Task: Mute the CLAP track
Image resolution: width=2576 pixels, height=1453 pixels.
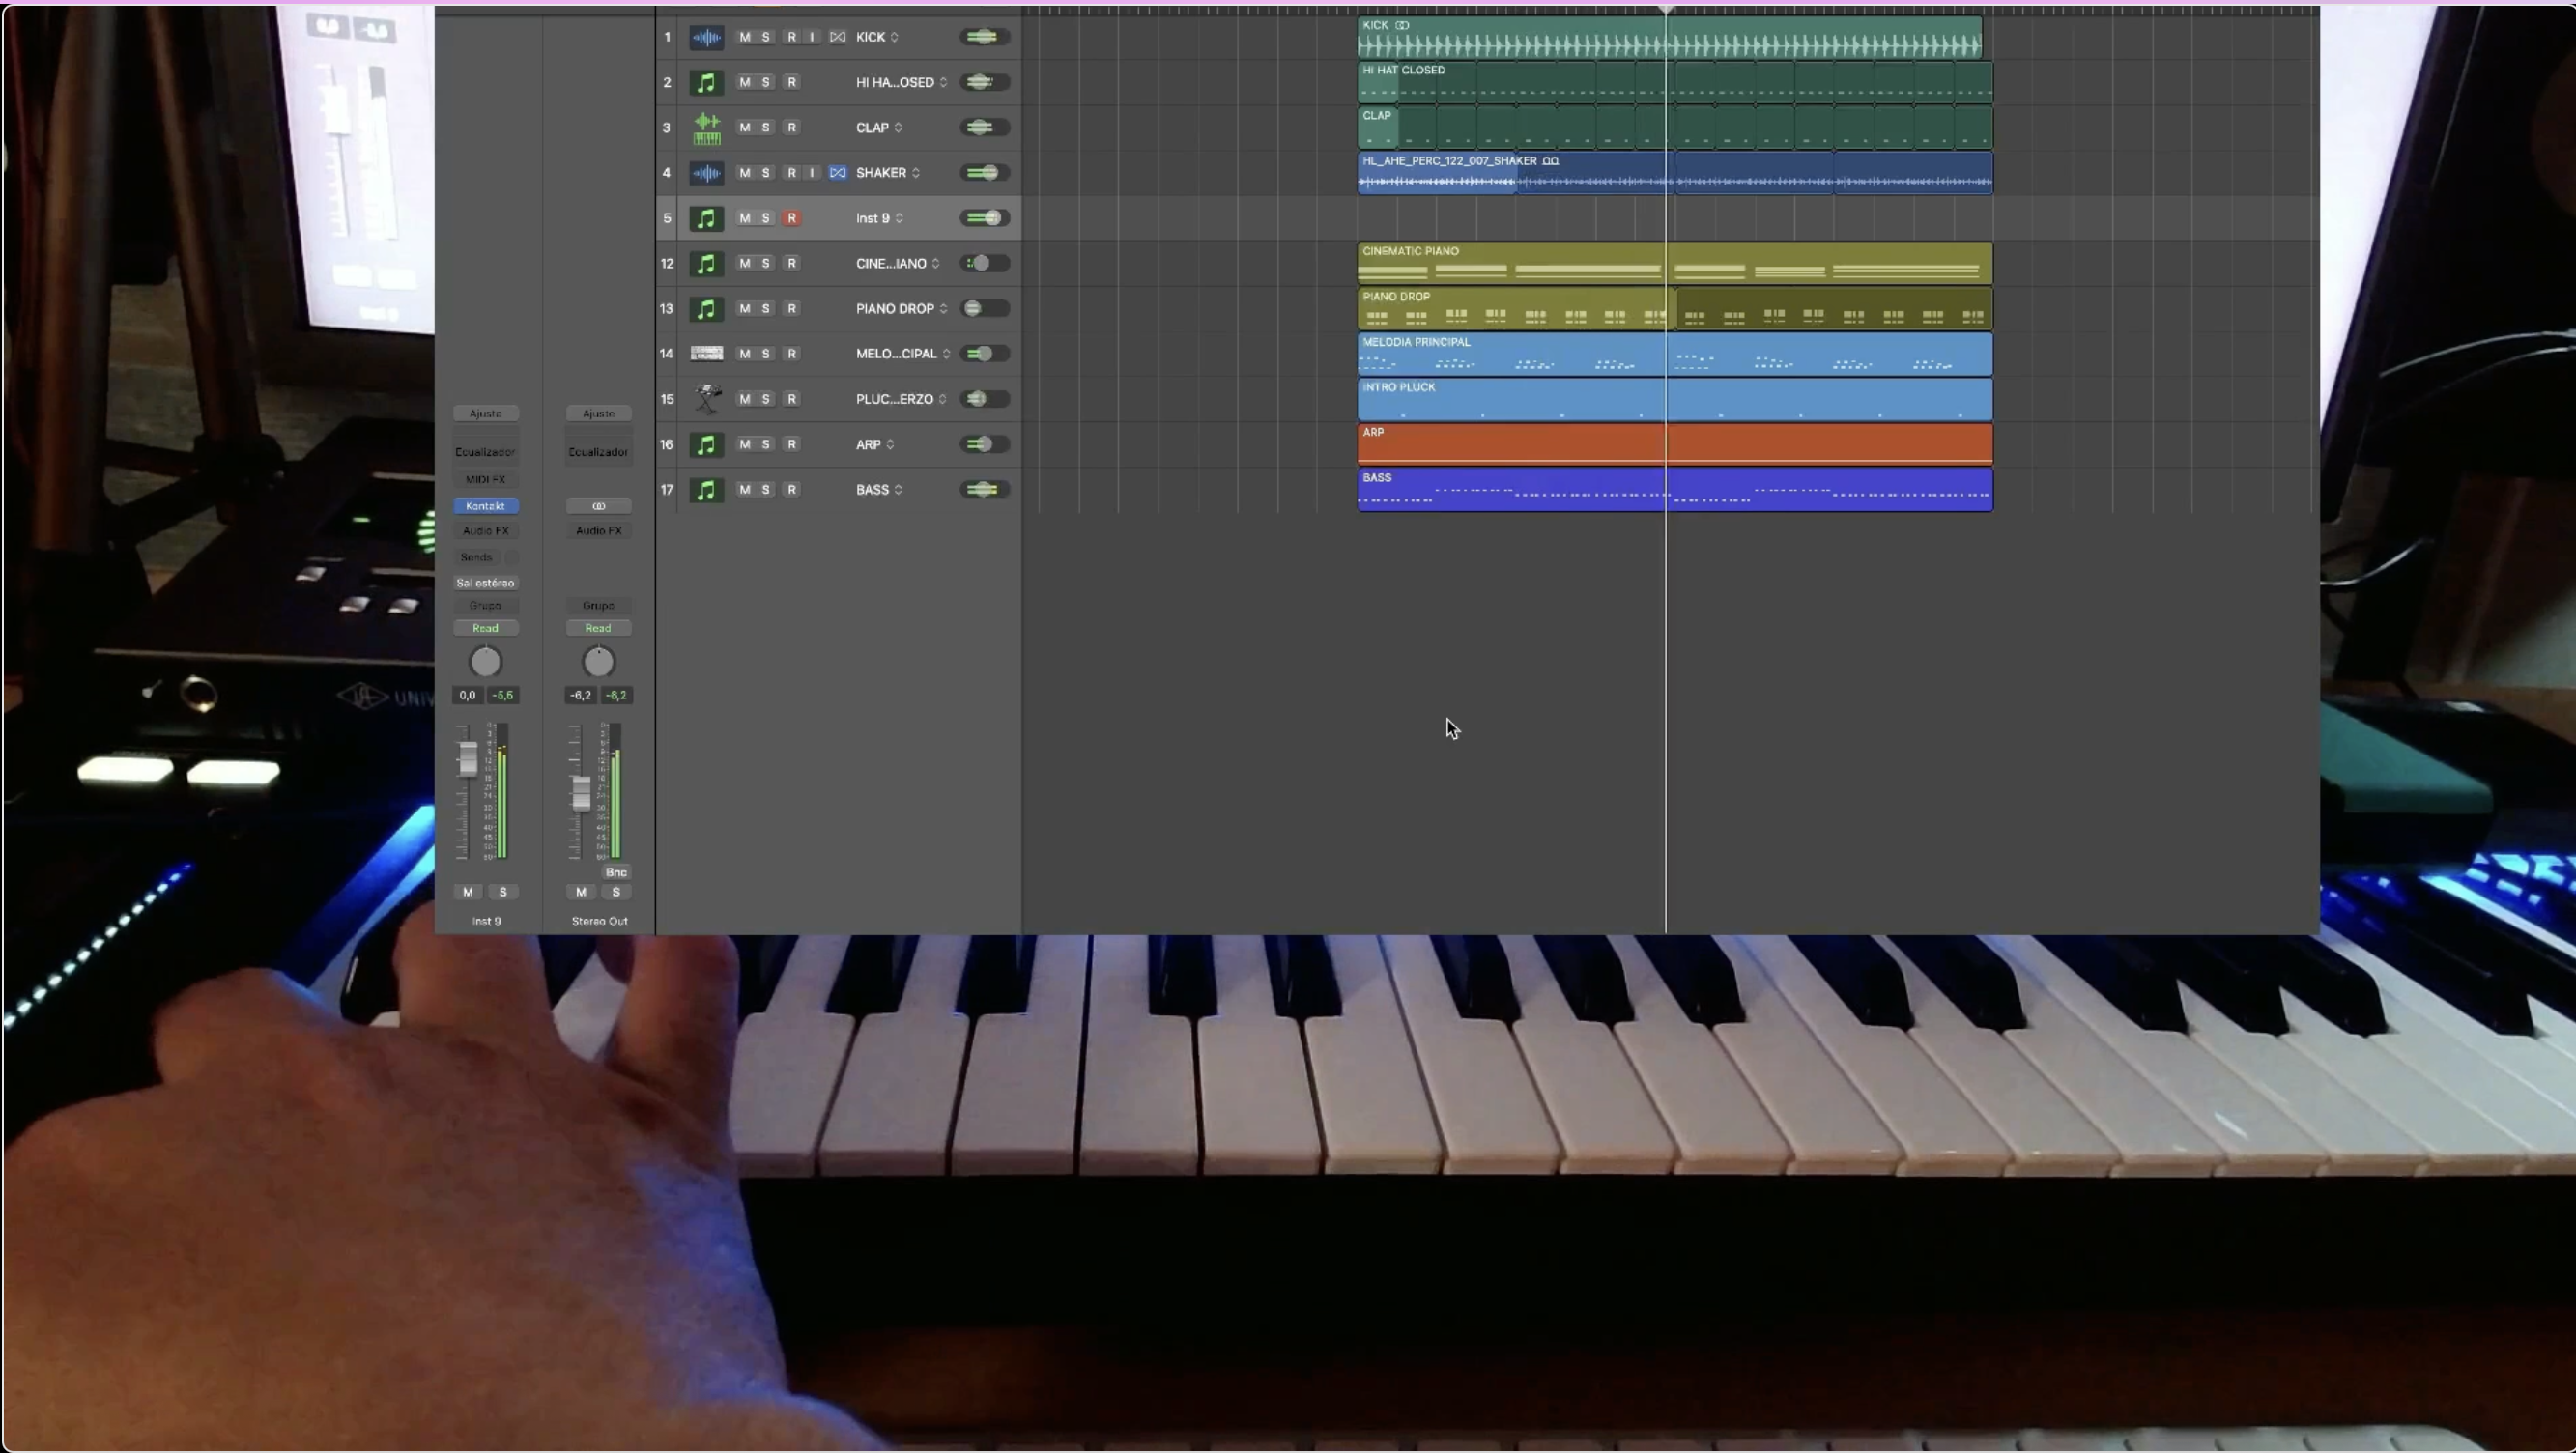Action: tap(744, 128)
